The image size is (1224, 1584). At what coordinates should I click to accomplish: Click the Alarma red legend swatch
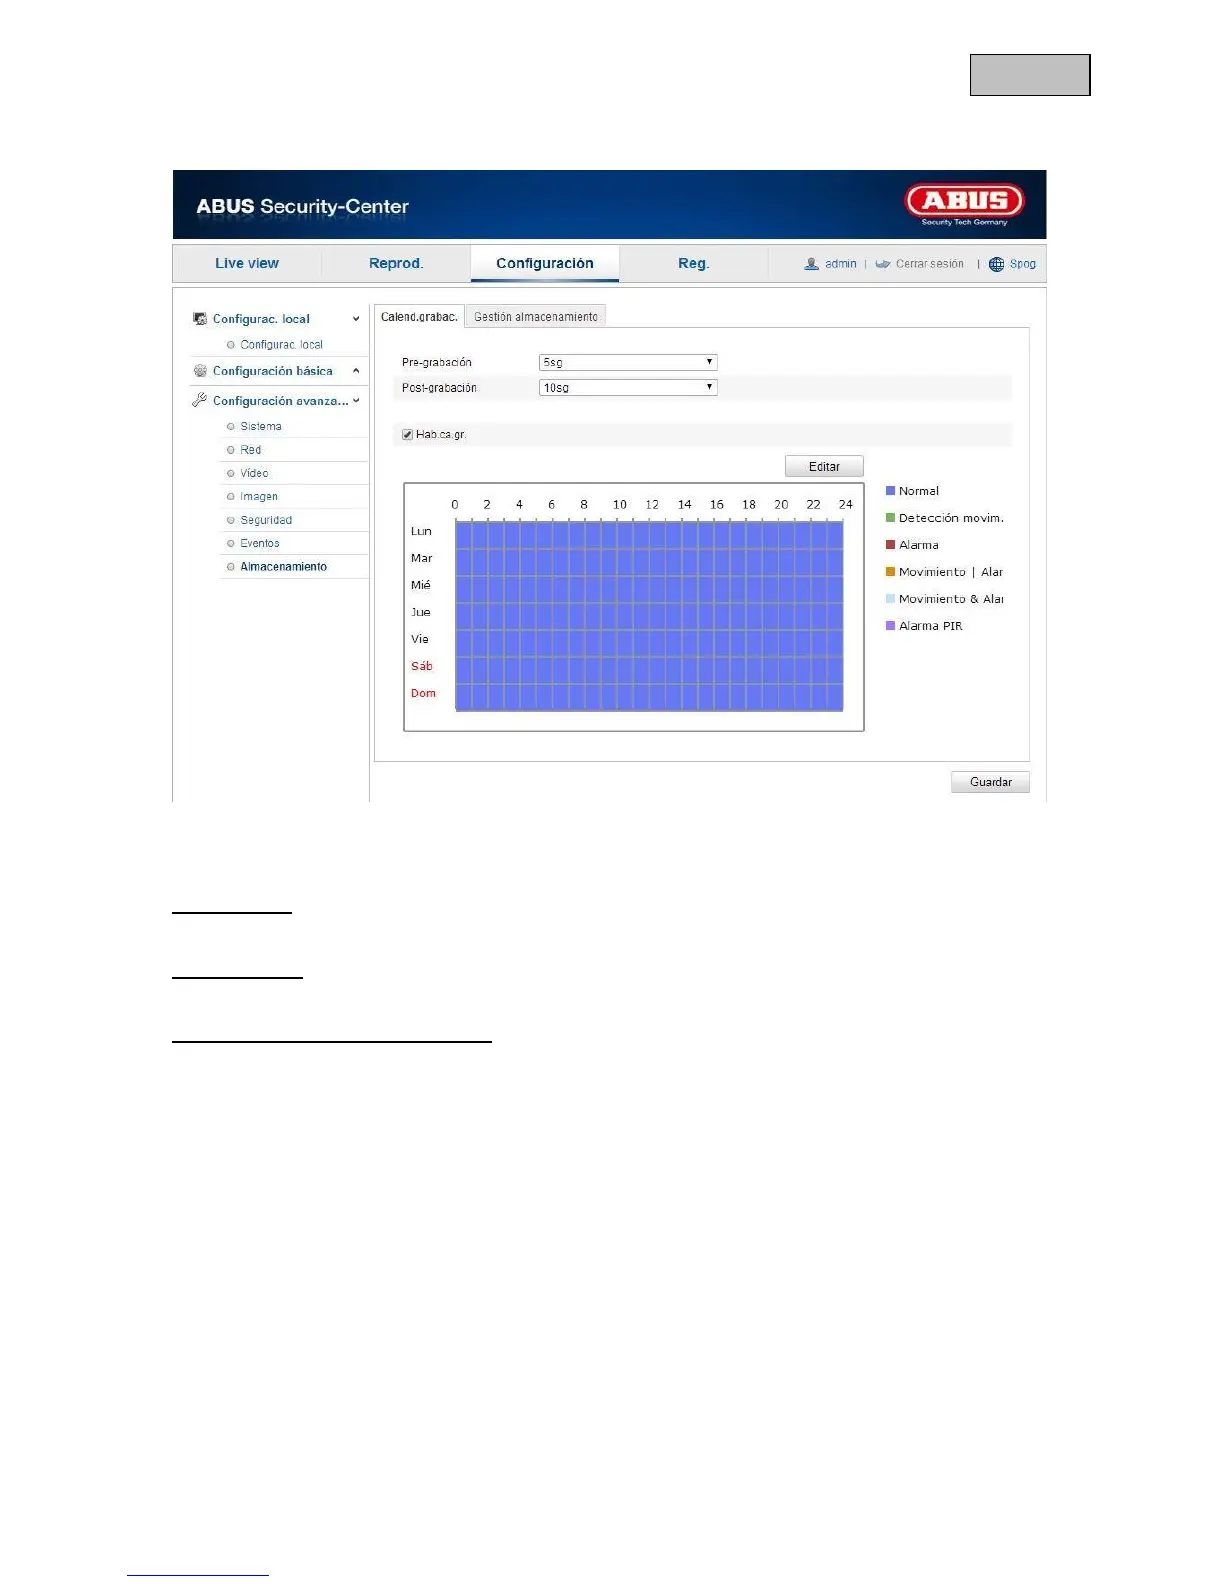click(x=890, y=545)
